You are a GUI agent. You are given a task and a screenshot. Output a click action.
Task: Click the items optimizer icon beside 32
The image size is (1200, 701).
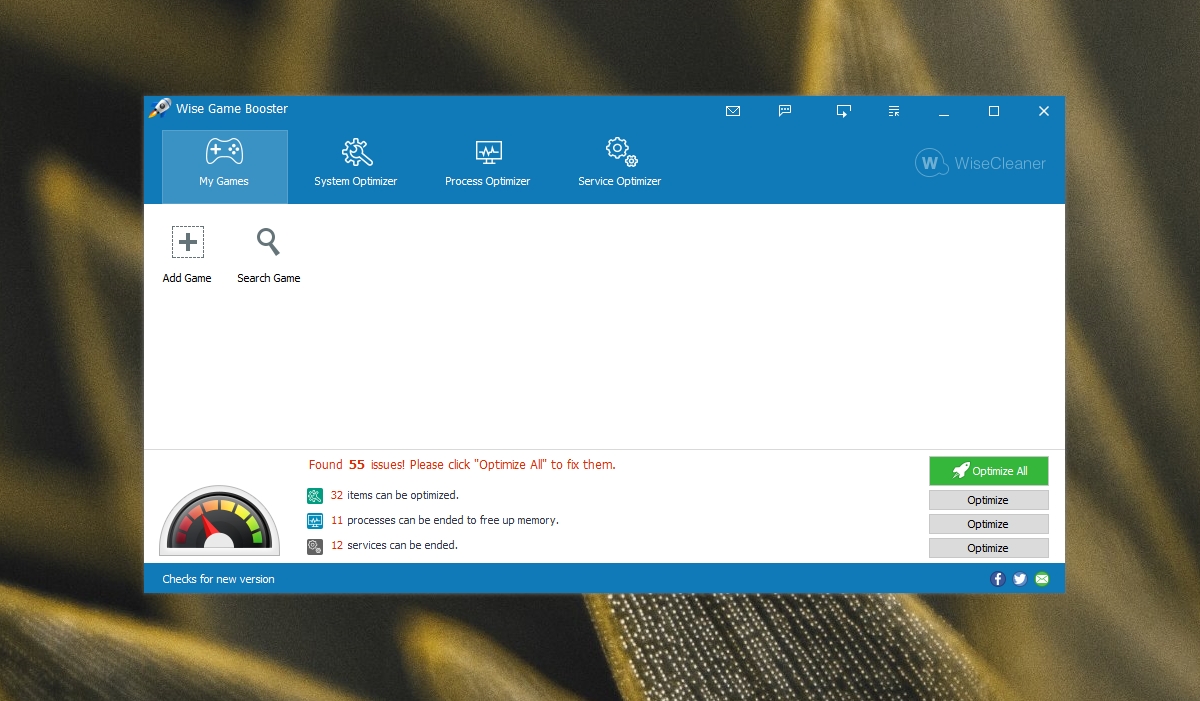[x=315, y=496]
